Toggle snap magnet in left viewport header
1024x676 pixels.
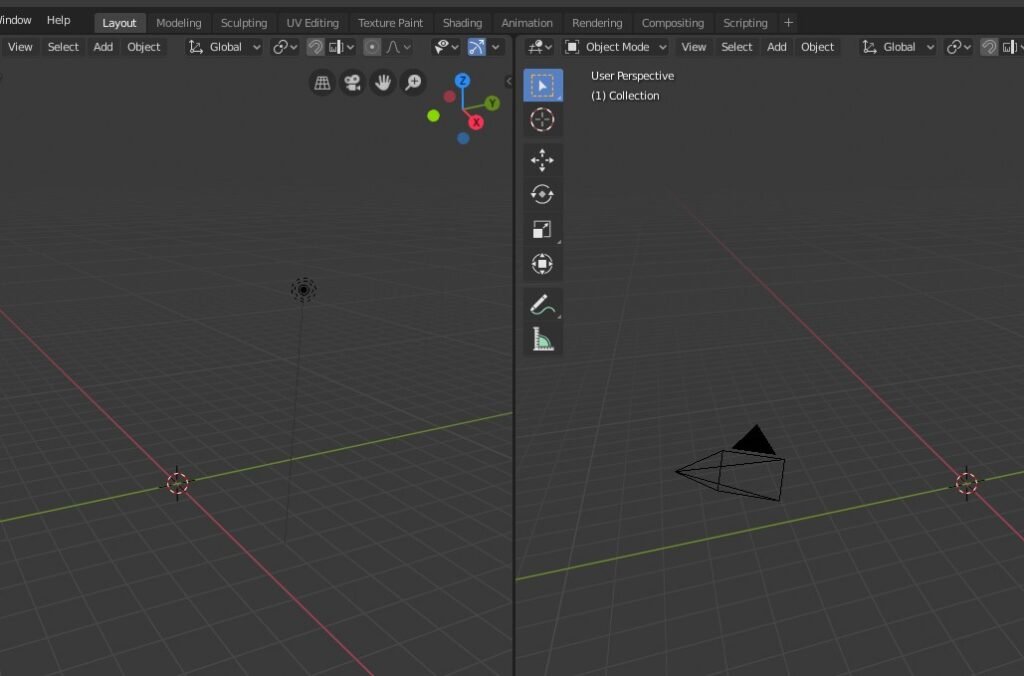(315, 47)
